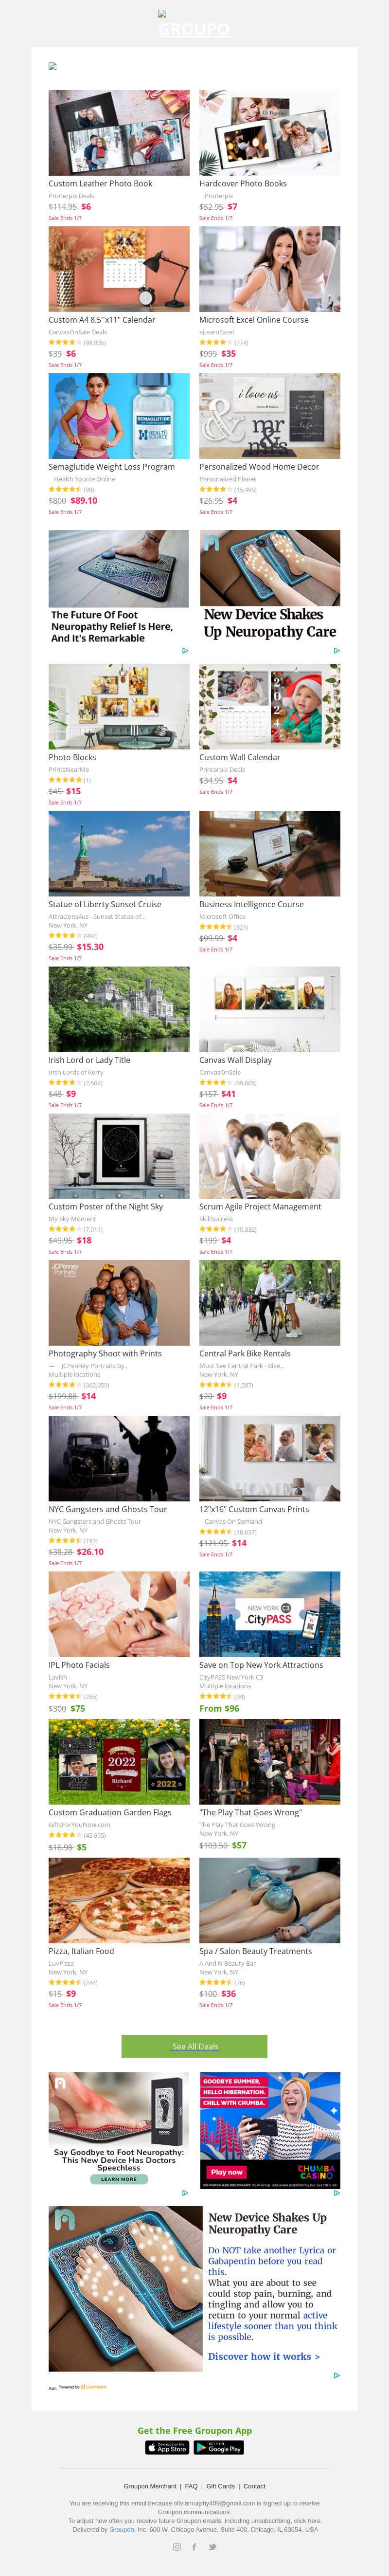The width and height of the screenshot is (389, 2576).
Task: Open the Central Park Bike Rentals photo
Action: point(269,1302)
